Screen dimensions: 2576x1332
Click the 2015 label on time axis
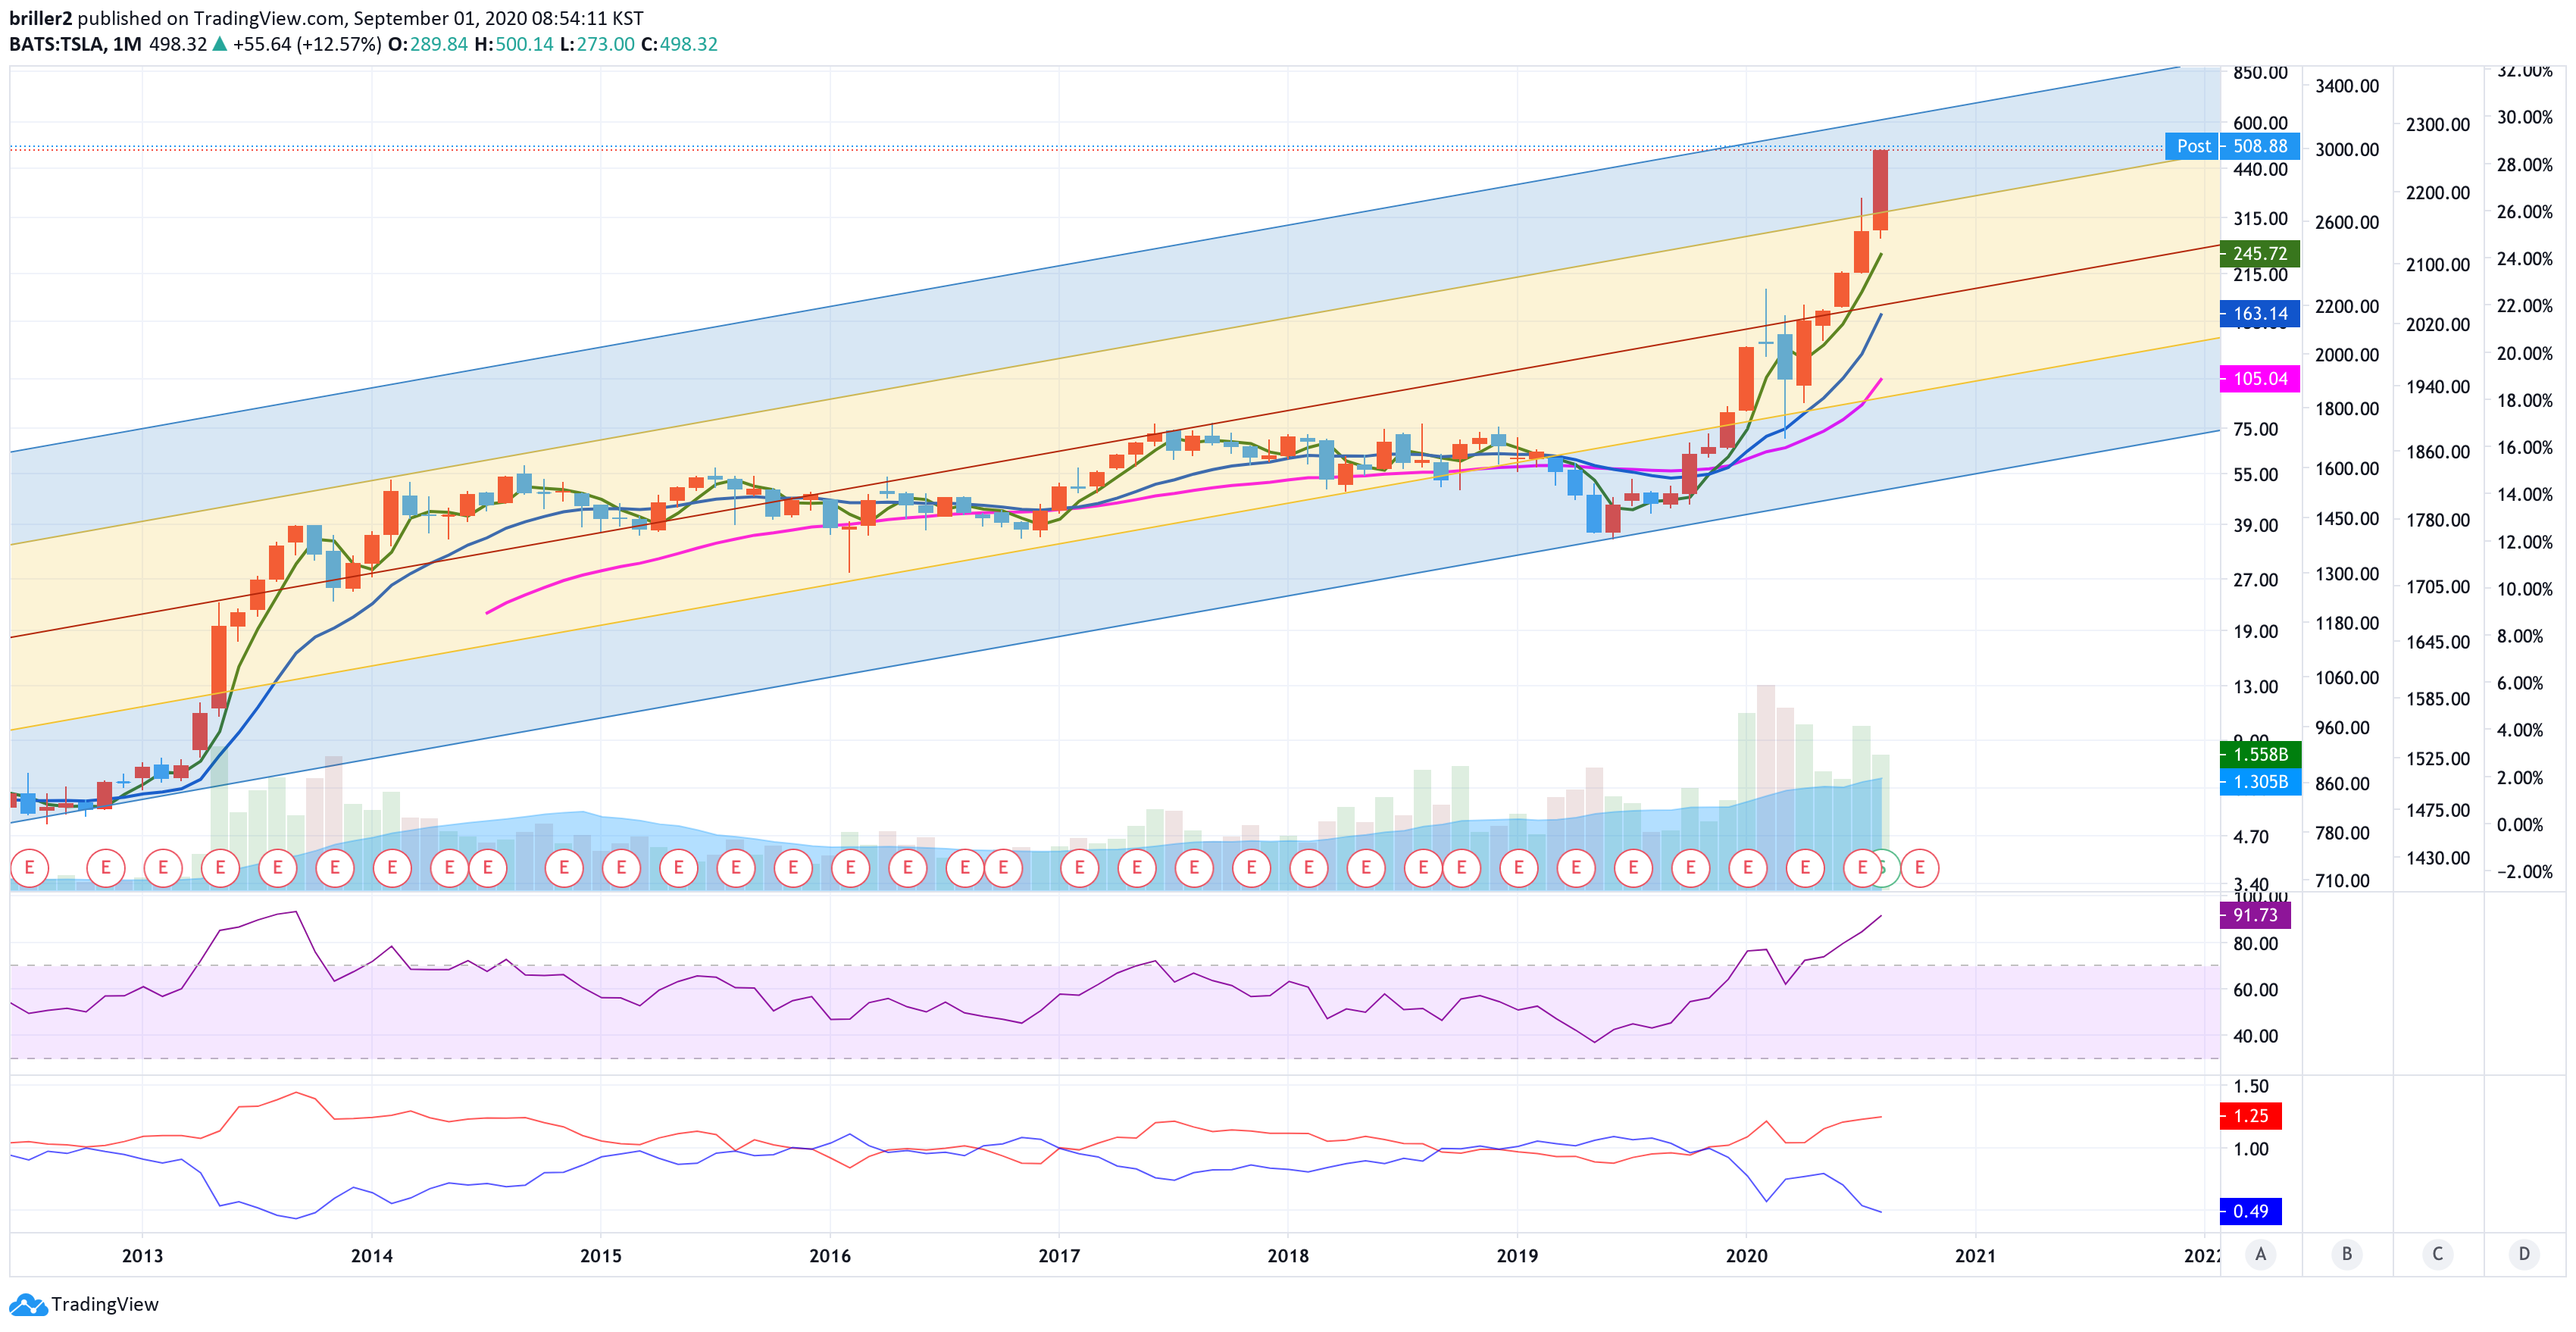click(600, 1256)
